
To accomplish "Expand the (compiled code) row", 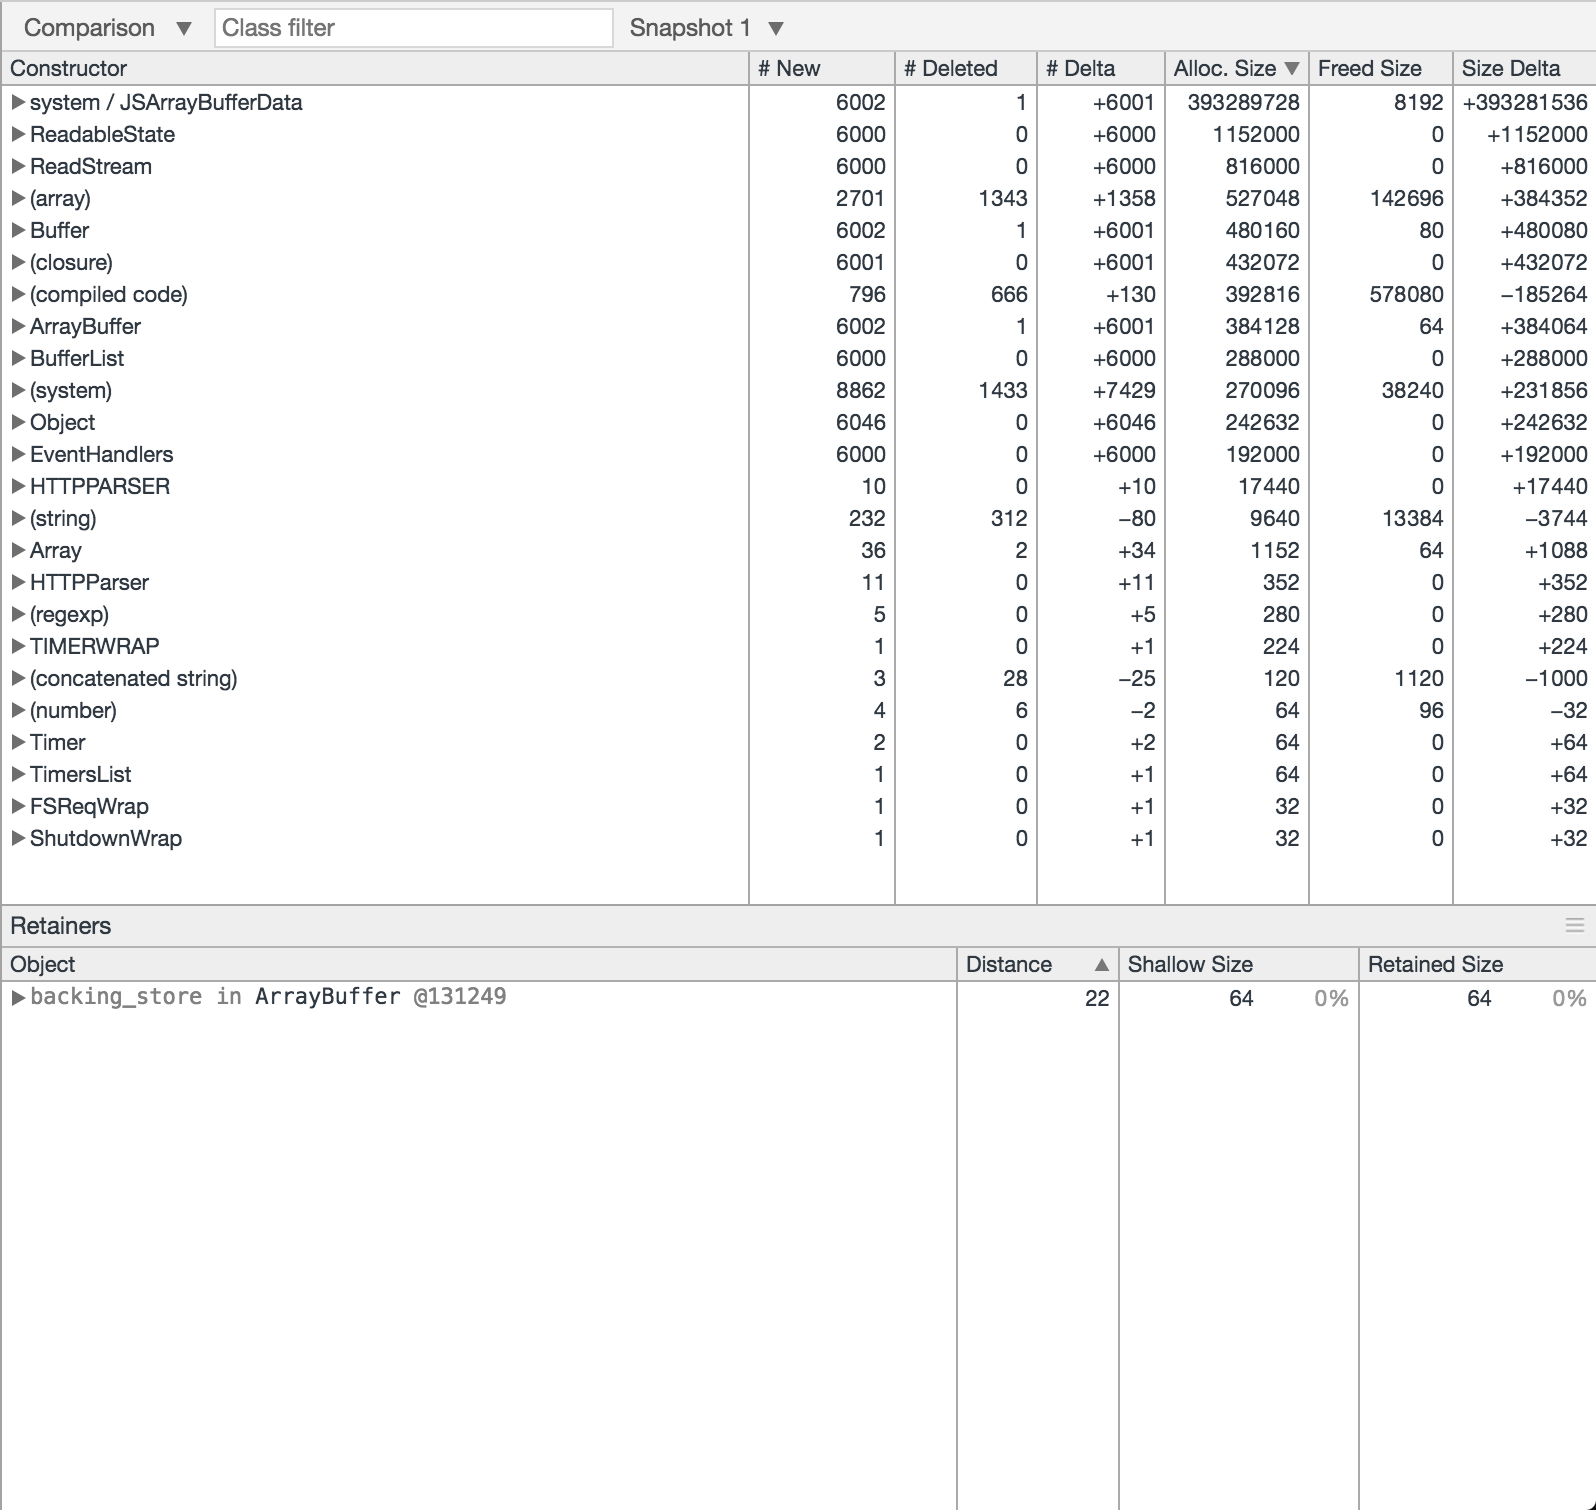I will 18,294.
